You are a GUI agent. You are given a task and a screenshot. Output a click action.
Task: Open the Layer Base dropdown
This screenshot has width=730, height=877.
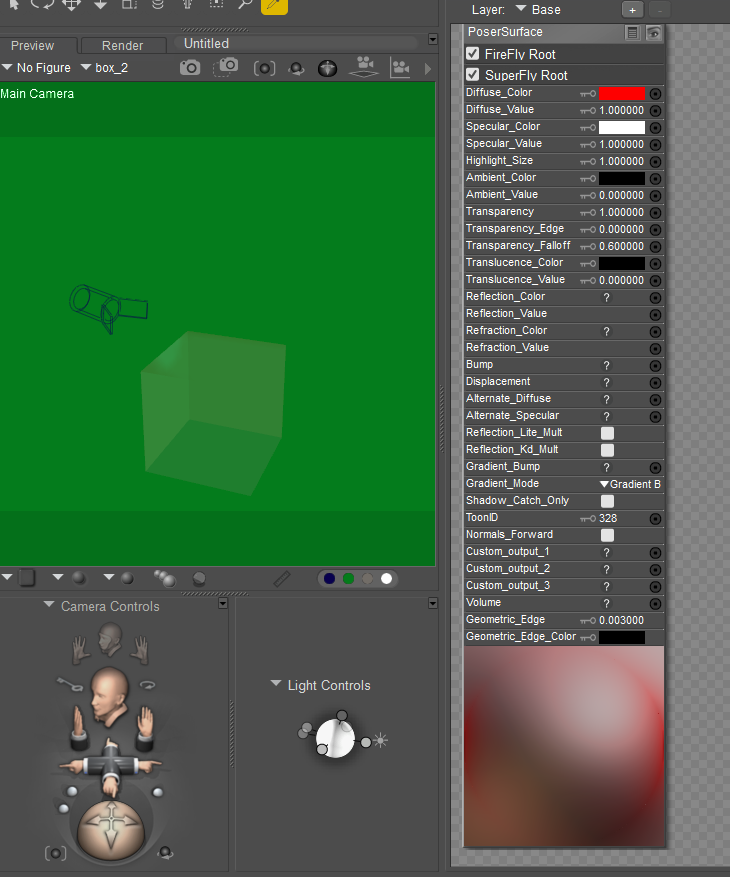538,10
